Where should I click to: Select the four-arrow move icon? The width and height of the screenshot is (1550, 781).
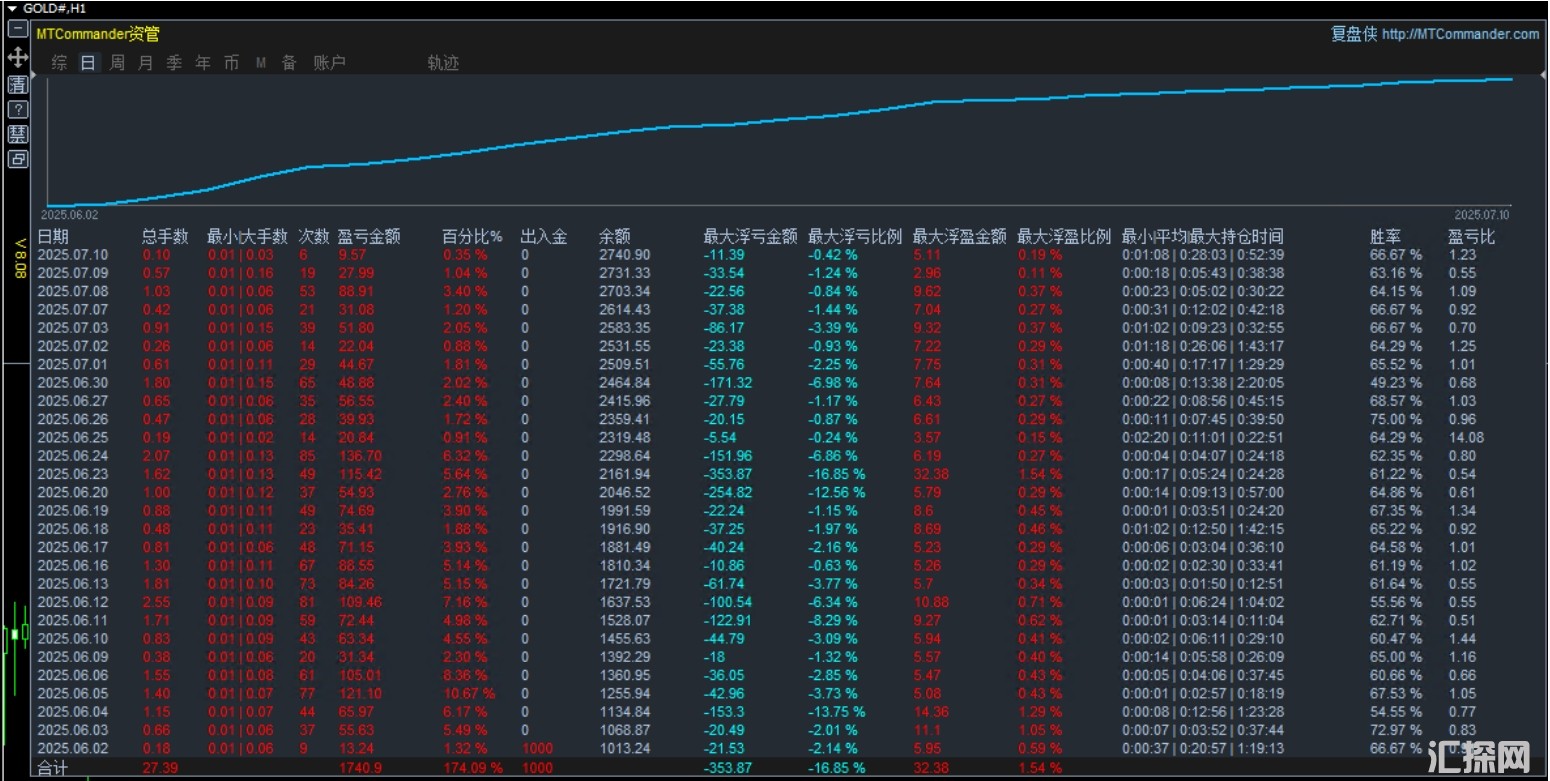(x=18, y=57)
